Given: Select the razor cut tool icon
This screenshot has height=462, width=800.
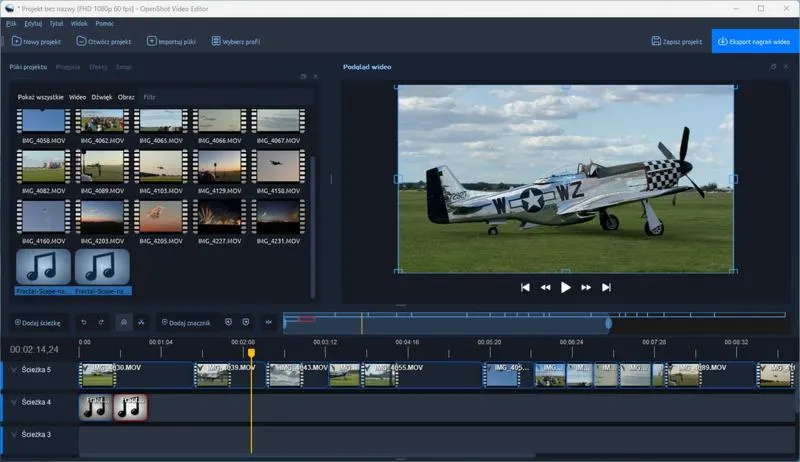Looking at the screenshot, I should 141,322.
